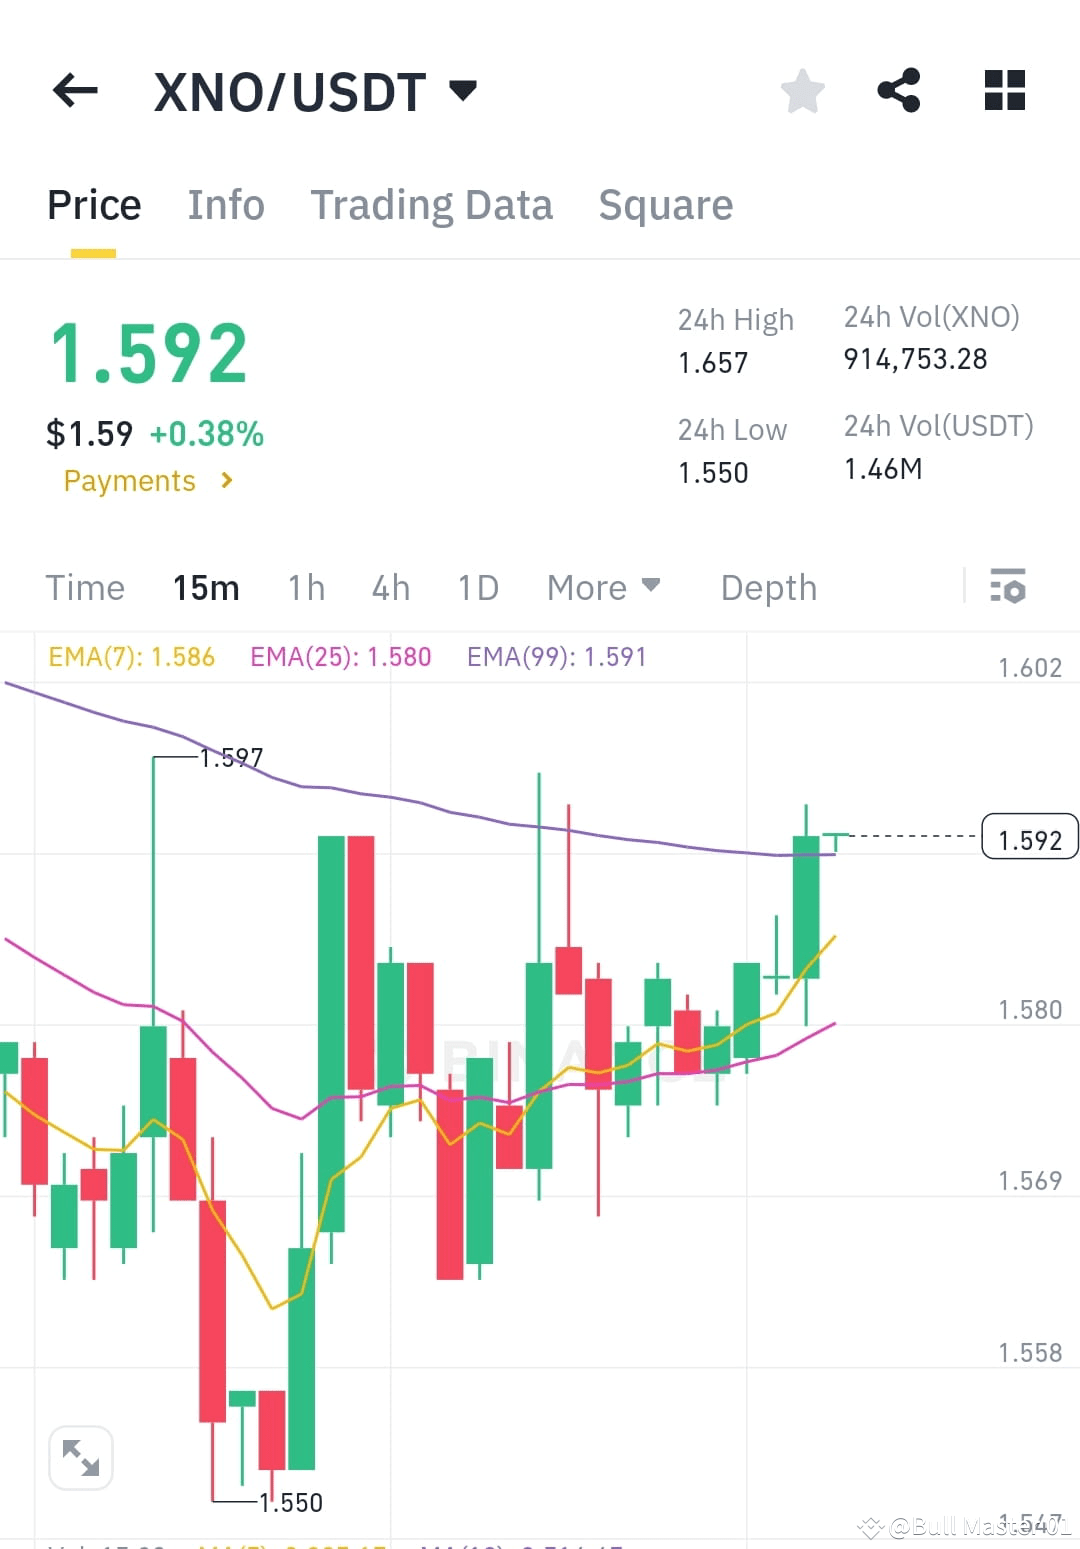Open the grid layout icon top right

tap(1004, 91)
